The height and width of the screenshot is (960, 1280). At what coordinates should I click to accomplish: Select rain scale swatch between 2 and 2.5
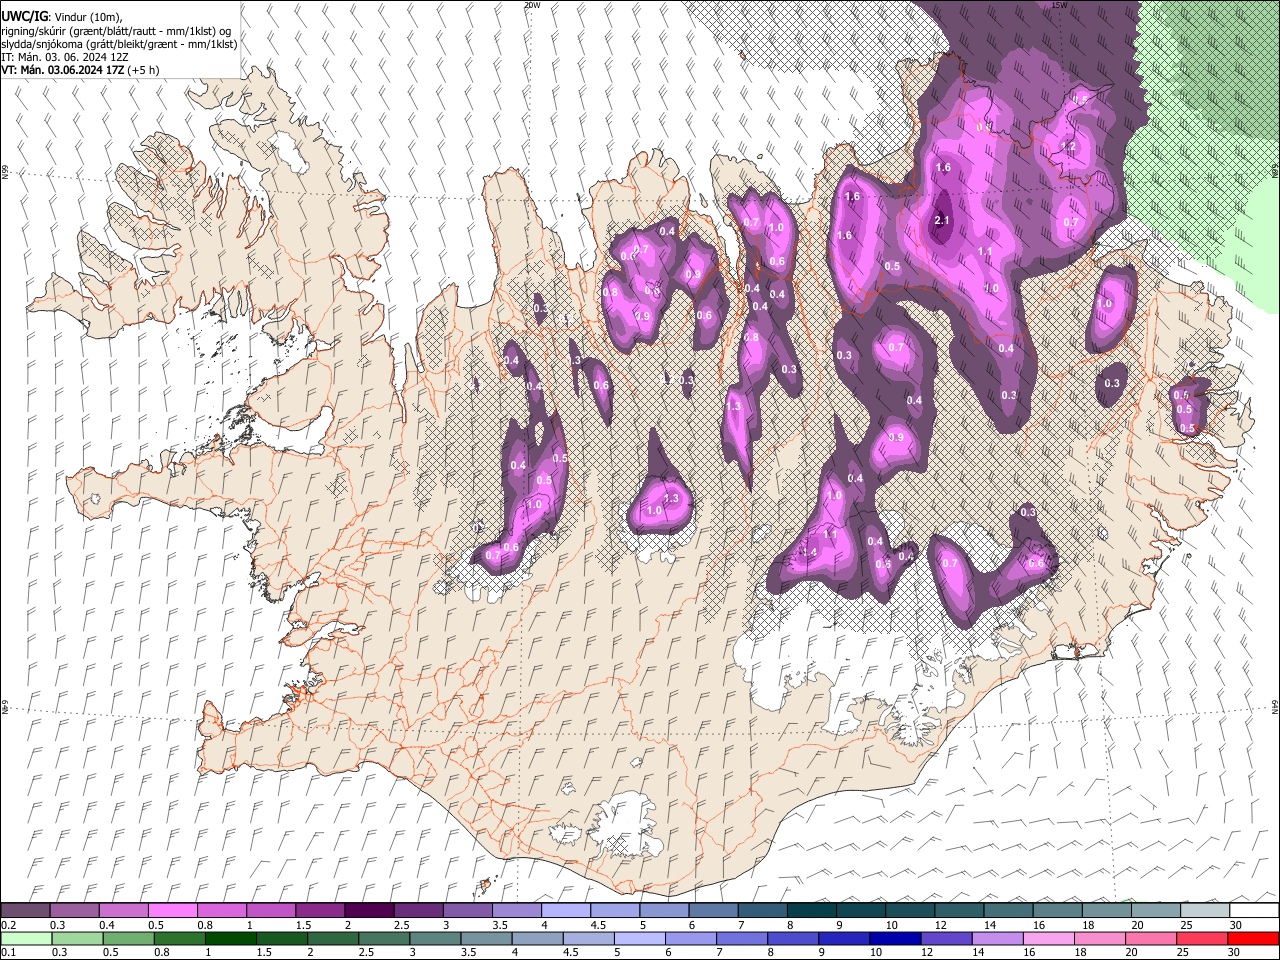pyautogui.click(x=332, y=938)
